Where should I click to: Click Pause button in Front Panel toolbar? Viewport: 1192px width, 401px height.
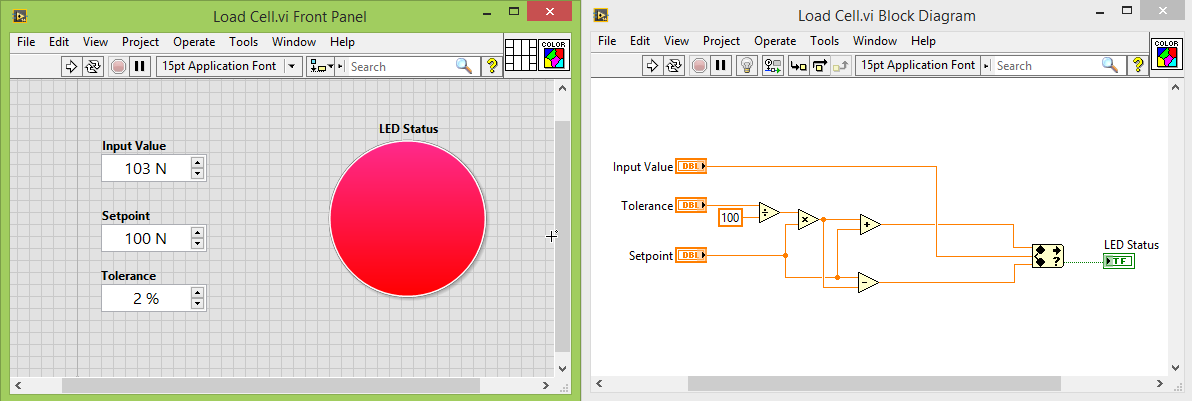pyautogui.click(x=139, y=66)
